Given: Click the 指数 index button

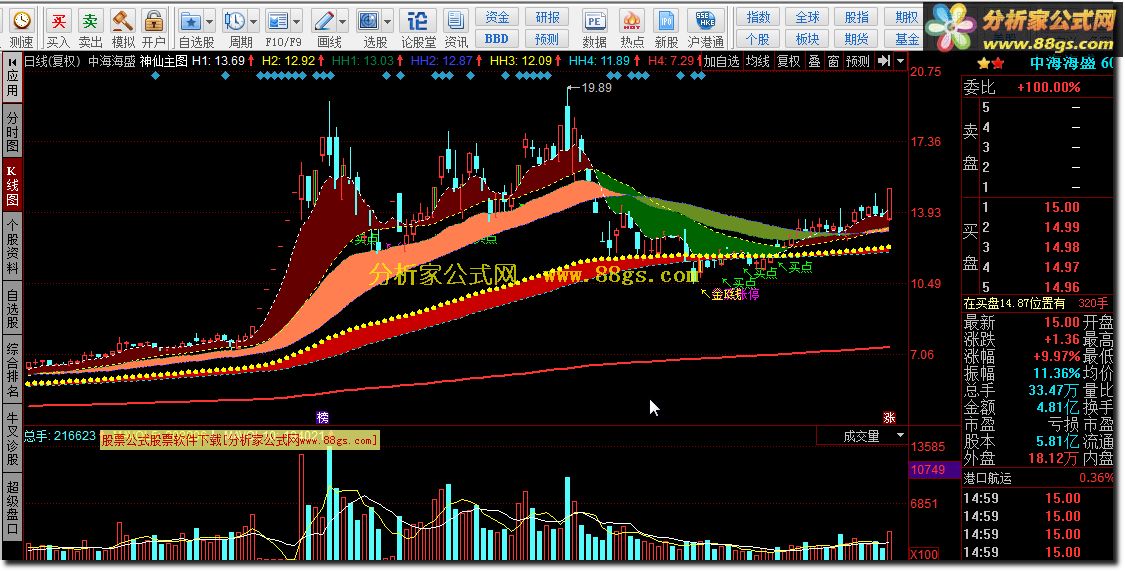Looking at the screenshot, I should (x=759, y=16).
